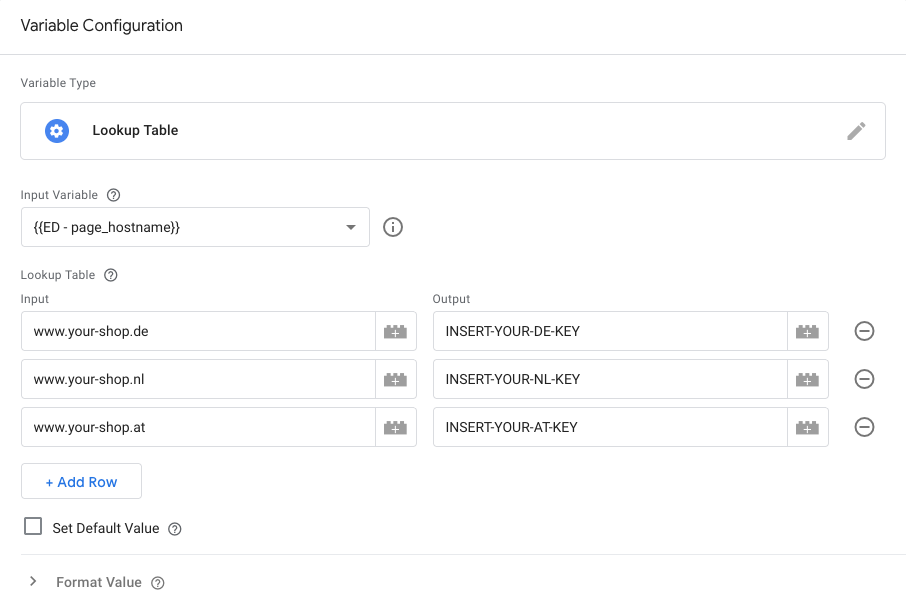Enable the Set Default Value checkbox

(x=33, y=527)
